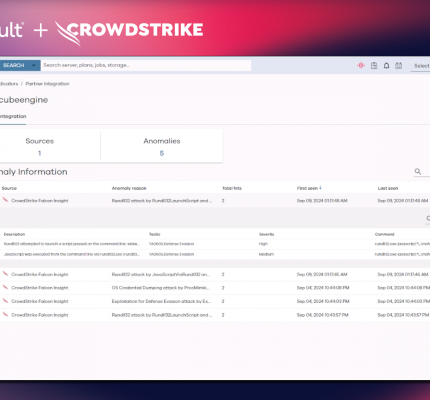Select the Rundll32 attack by JavaScriptViaRundll32 anomaly reason
The image size is (430, 400).
(161, 274)
